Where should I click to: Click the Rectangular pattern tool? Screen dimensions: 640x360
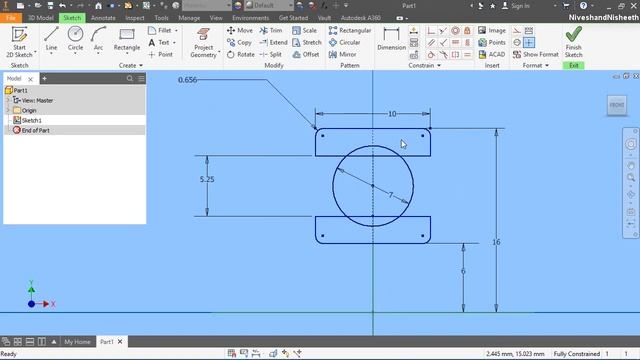coord(350,30)
